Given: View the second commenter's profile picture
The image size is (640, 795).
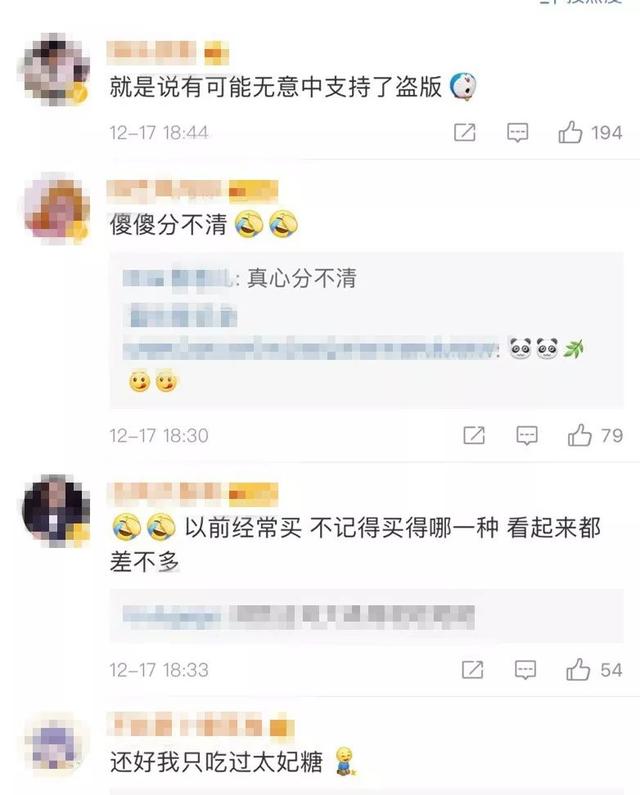Looking at the screenshot, I should pyautogui.click(x=56, y=208).
